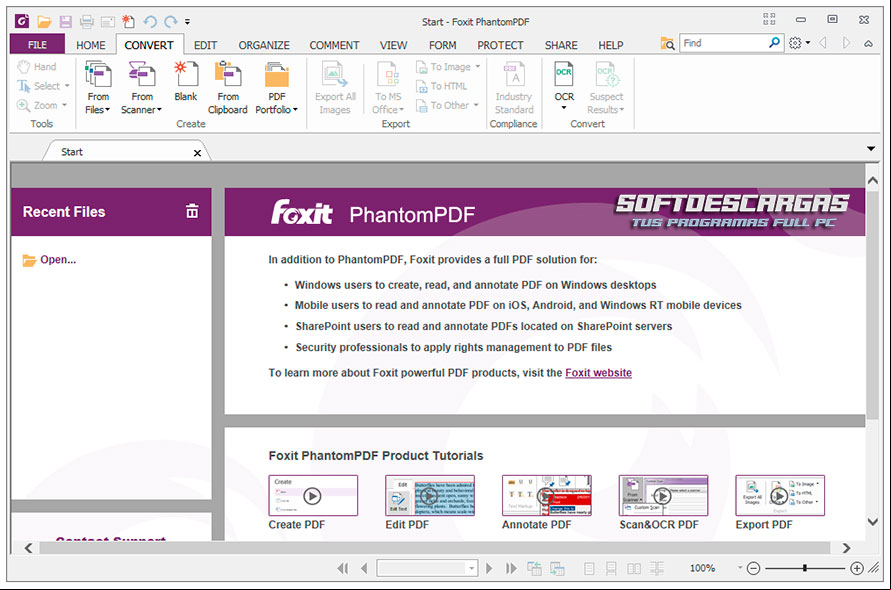Open the Customize Quick Access Toolbar arrow
Viewport: 891px width, 590px height.
(188, 22)
